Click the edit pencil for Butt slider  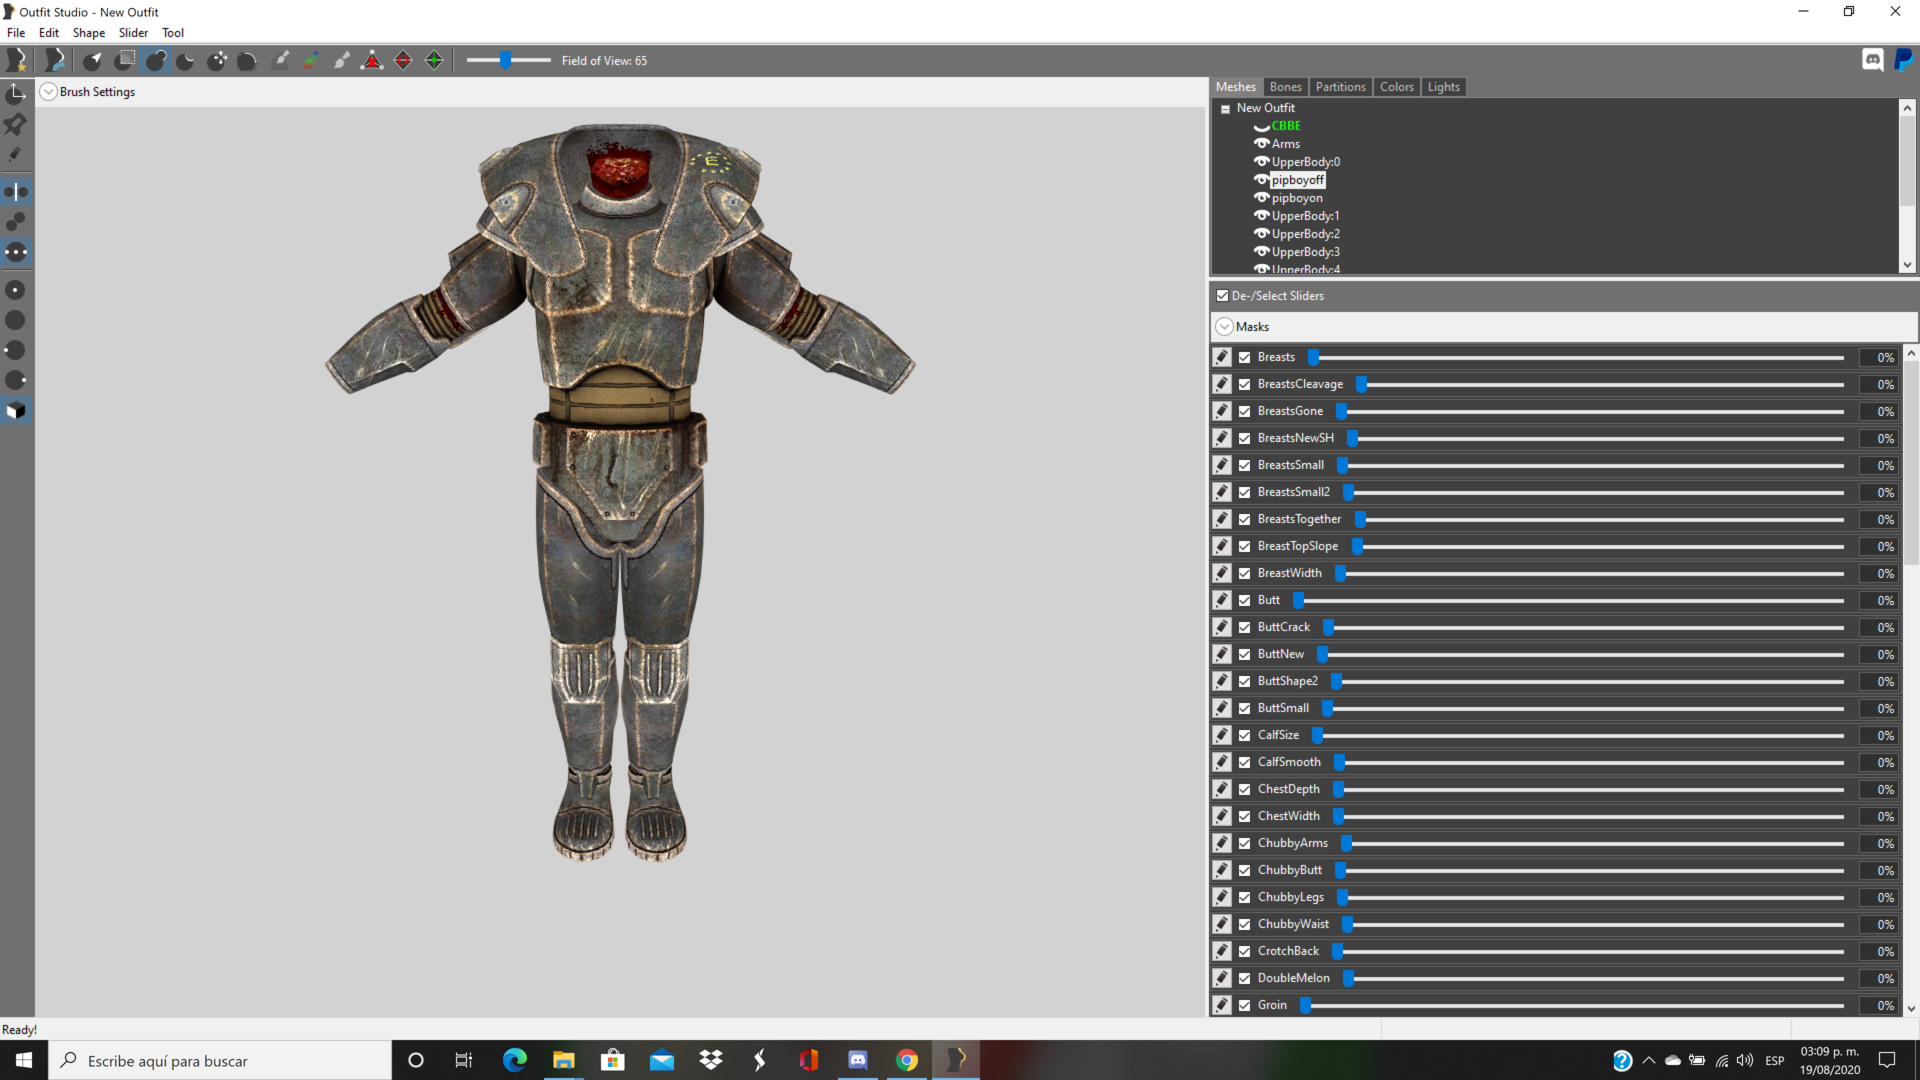pos(1222,600)
